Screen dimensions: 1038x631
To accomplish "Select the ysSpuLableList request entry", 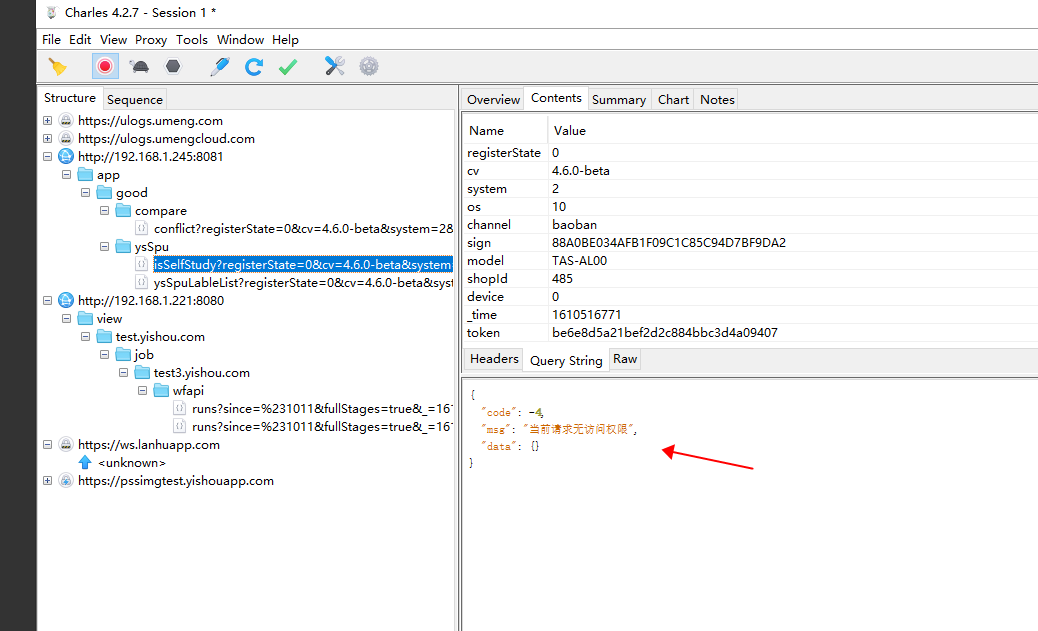I will pos(303,283).
